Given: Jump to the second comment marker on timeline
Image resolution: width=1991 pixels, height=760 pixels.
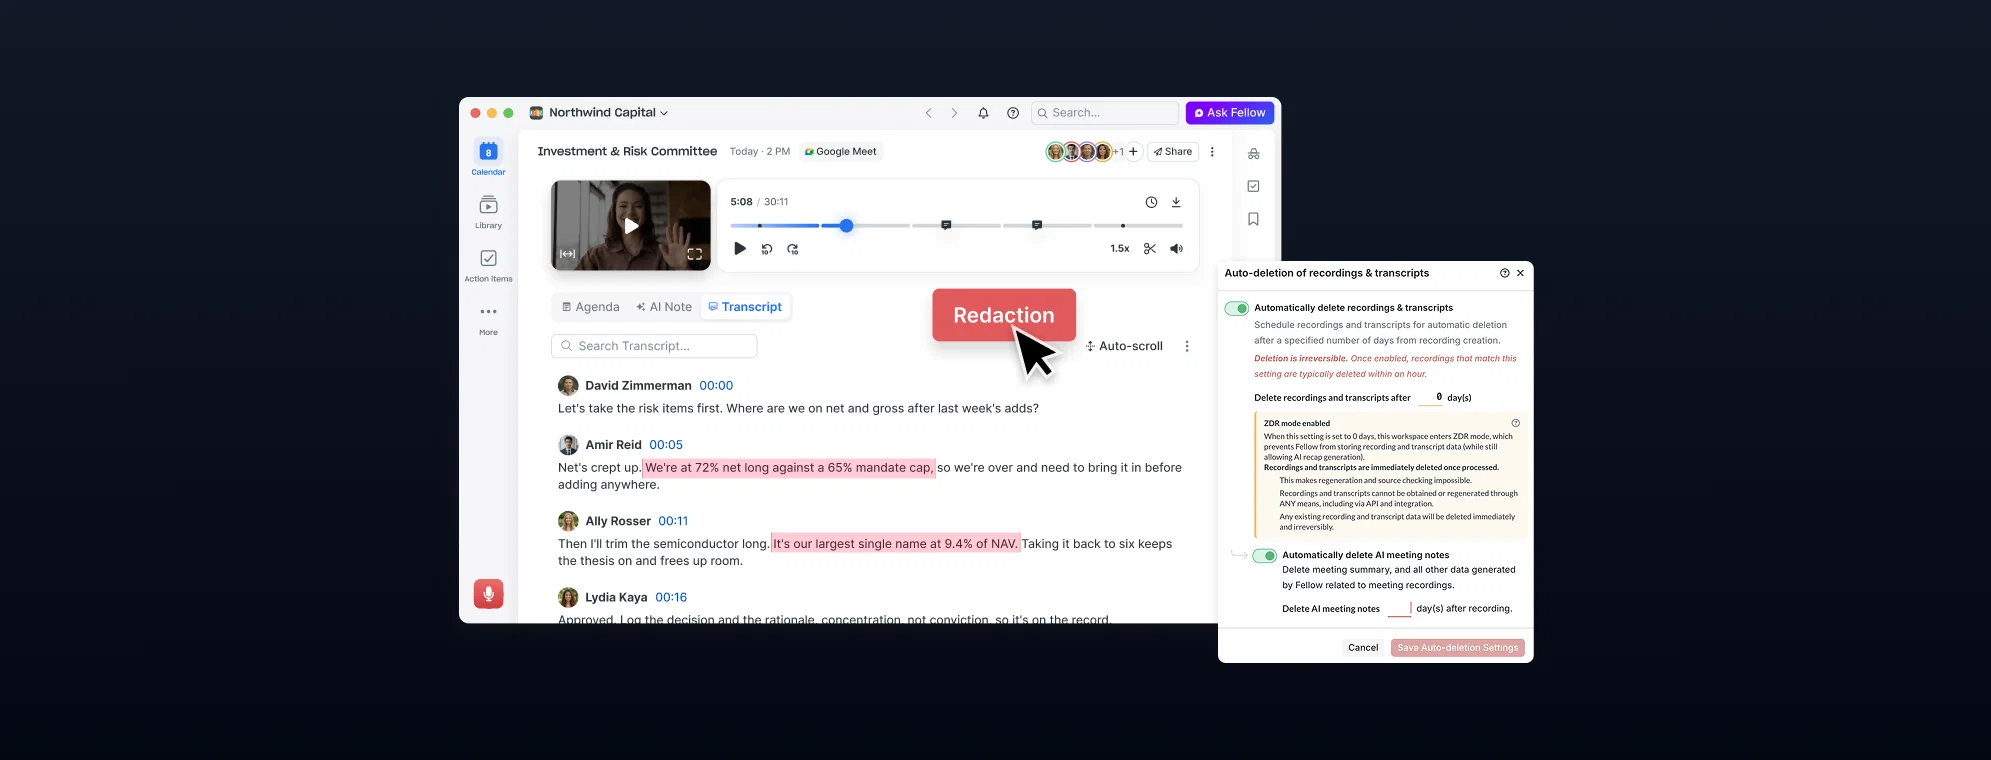Looking at the screenshot, I should coord(1037,225).
